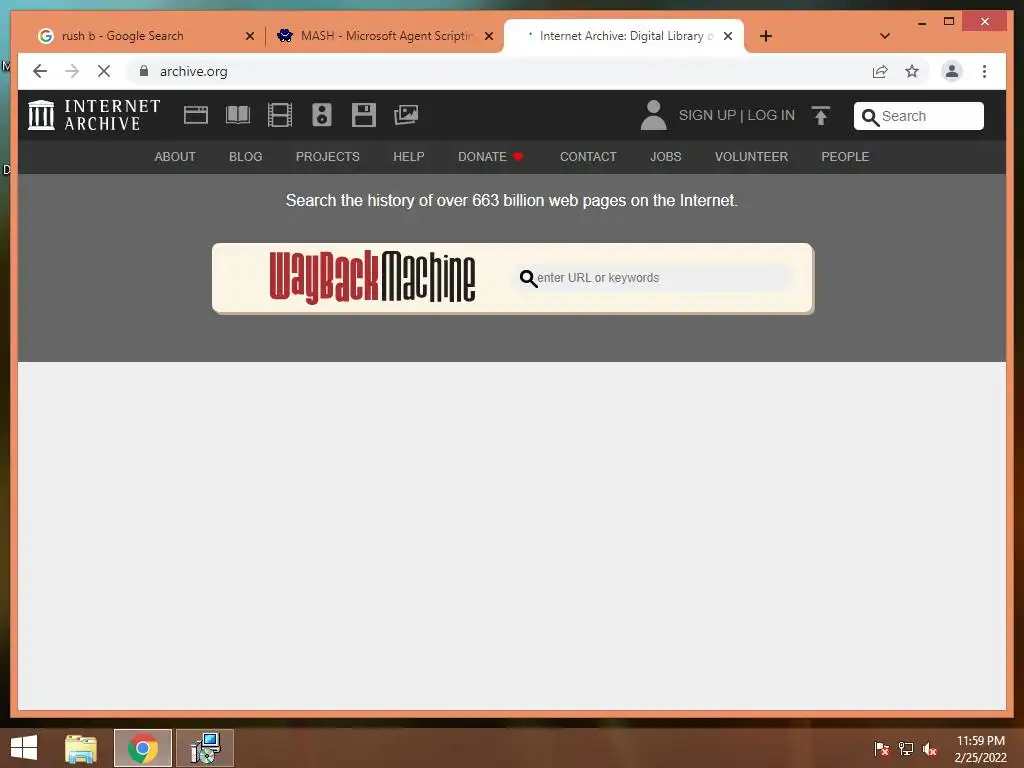
Task: Focus the top Search input field
Action: tap(919, 116)
